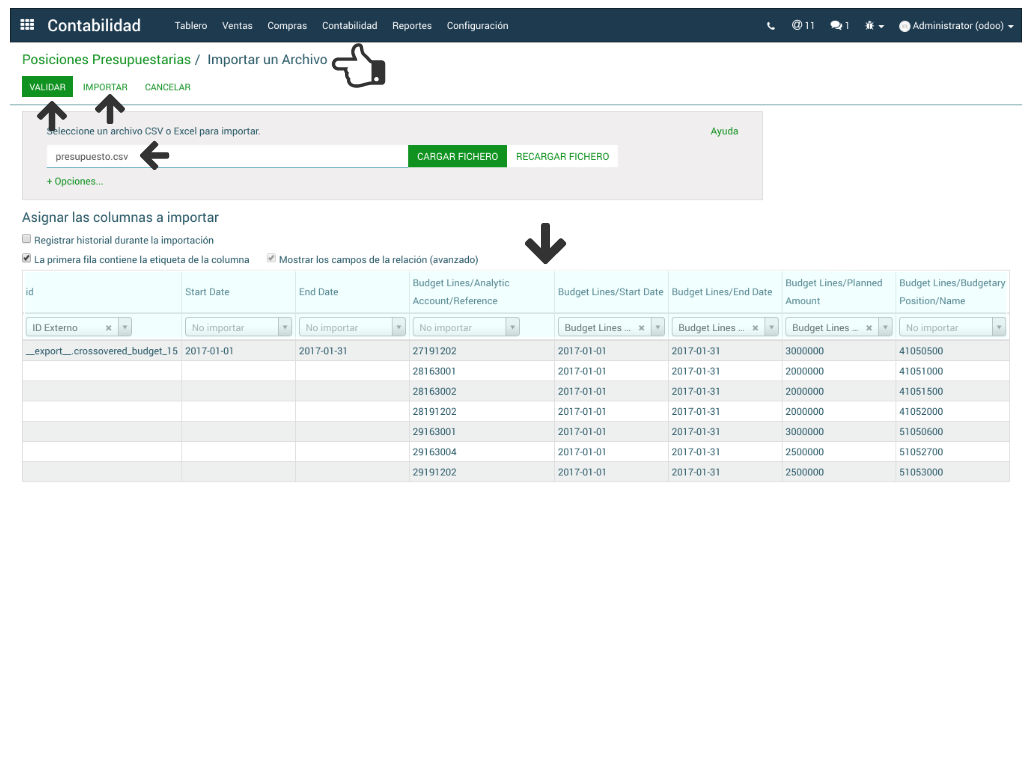
Task: Open the debug bug icon menu
Action: click(x=874, y=26)
